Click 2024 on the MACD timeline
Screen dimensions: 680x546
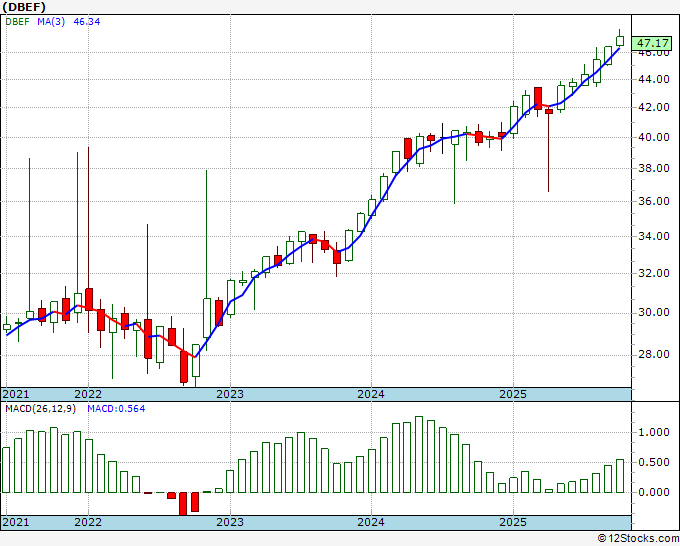point(371,522)
